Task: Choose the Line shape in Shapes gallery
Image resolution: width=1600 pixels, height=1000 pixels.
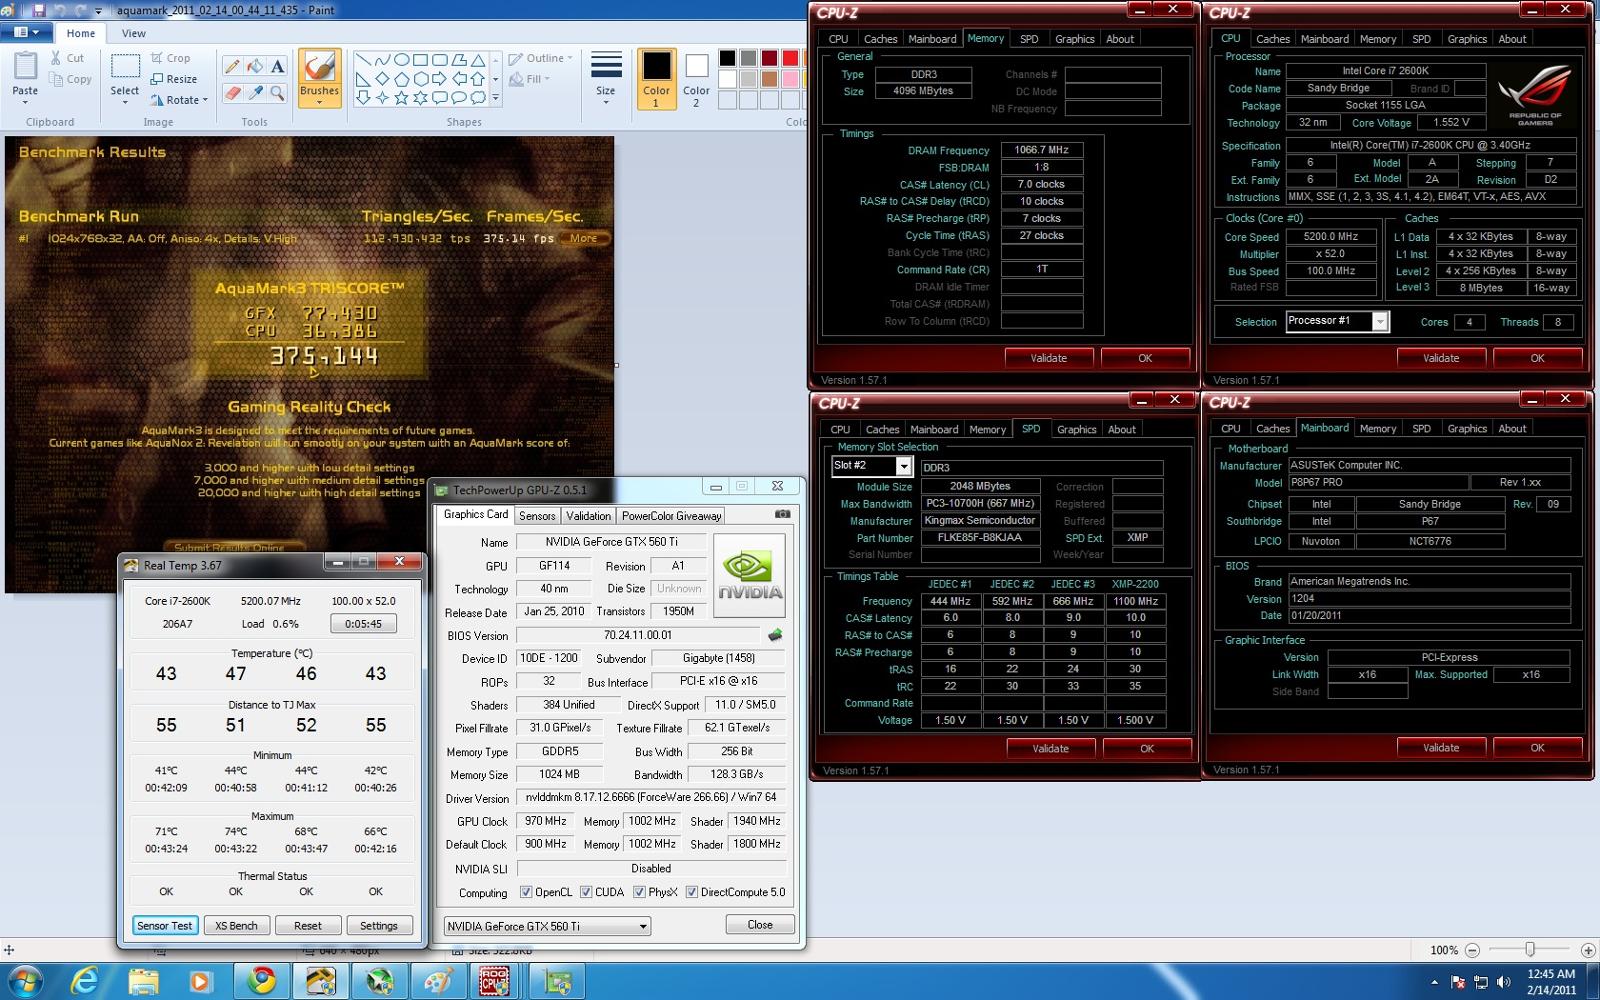Action: [x=362, y=60]
